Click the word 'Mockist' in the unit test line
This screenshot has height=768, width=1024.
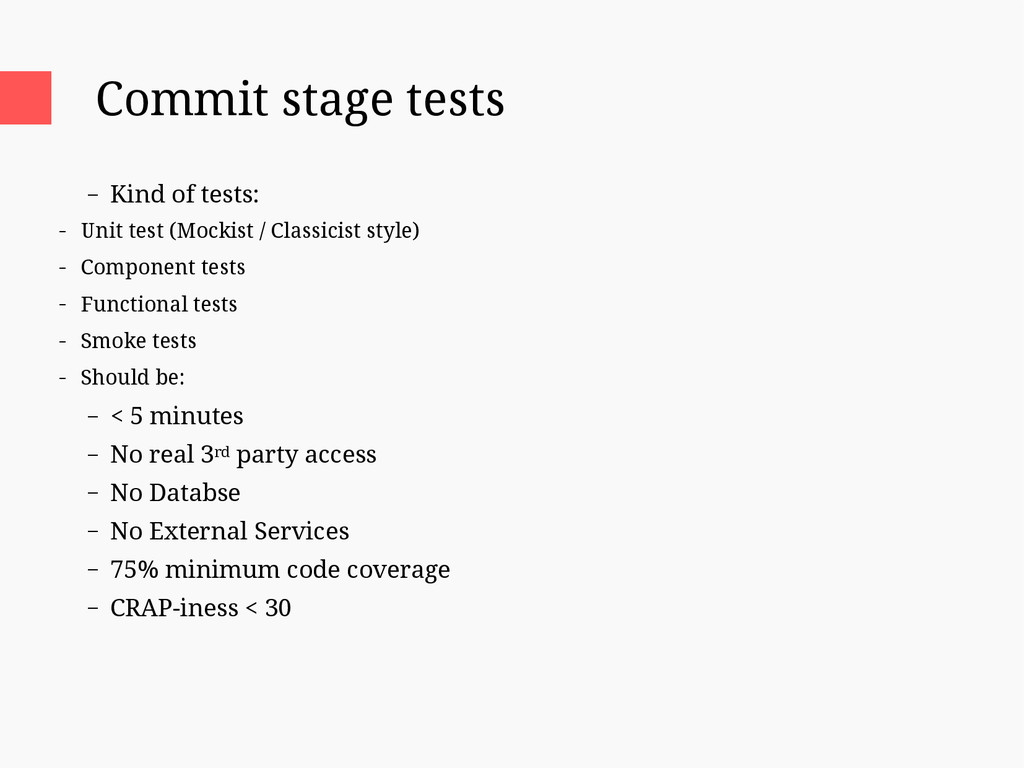click(215, 231)
